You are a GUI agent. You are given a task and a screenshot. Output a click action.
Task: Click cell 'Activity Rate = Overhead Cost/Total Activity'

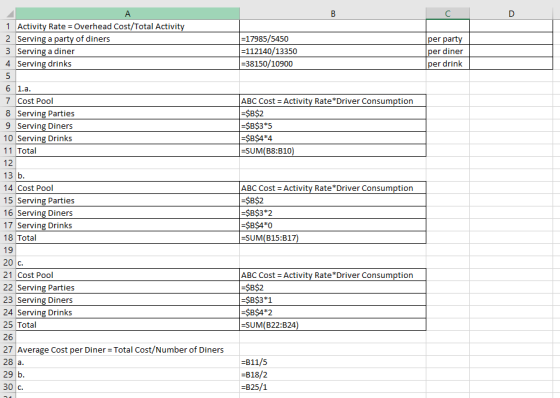point(128,26)
